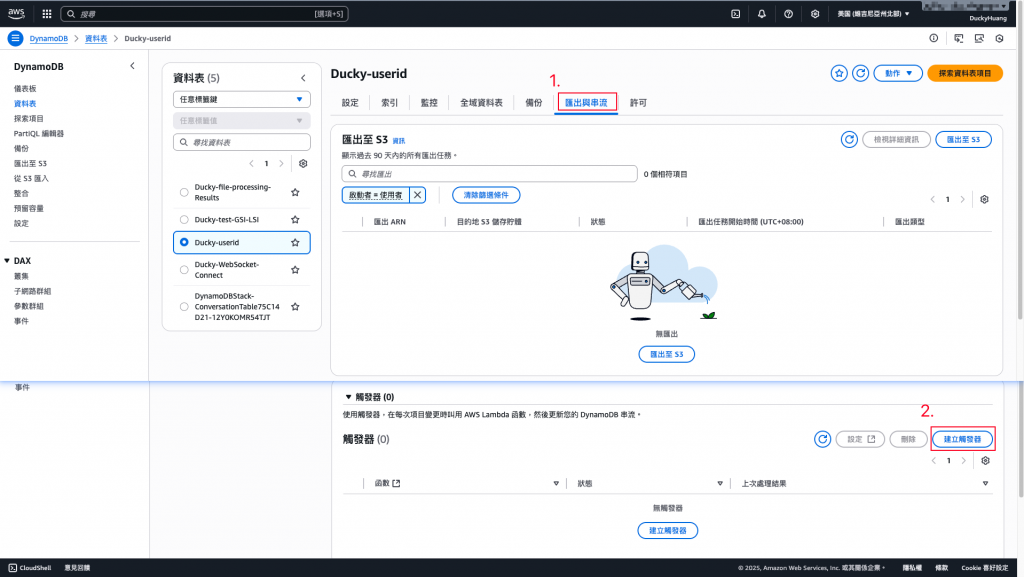Sort triggers by 函數 column arrow
The image size is (1024, 577).
[x=556, y=484]
